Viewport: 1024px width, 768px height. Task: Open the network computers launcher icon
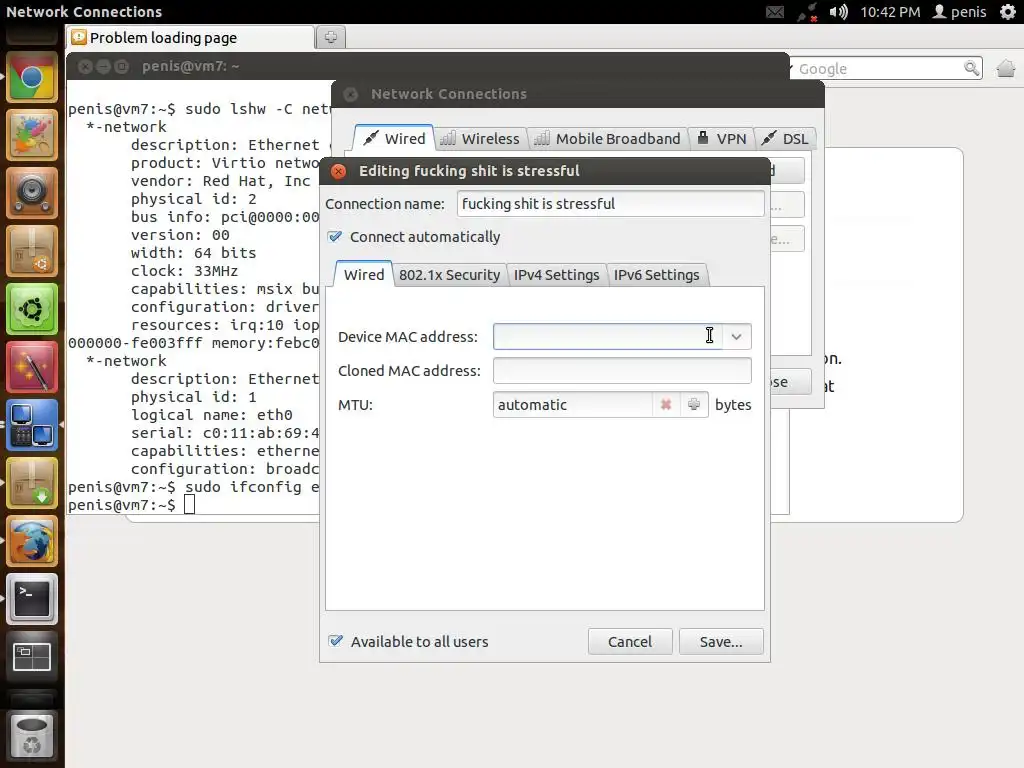pos(31,425)
